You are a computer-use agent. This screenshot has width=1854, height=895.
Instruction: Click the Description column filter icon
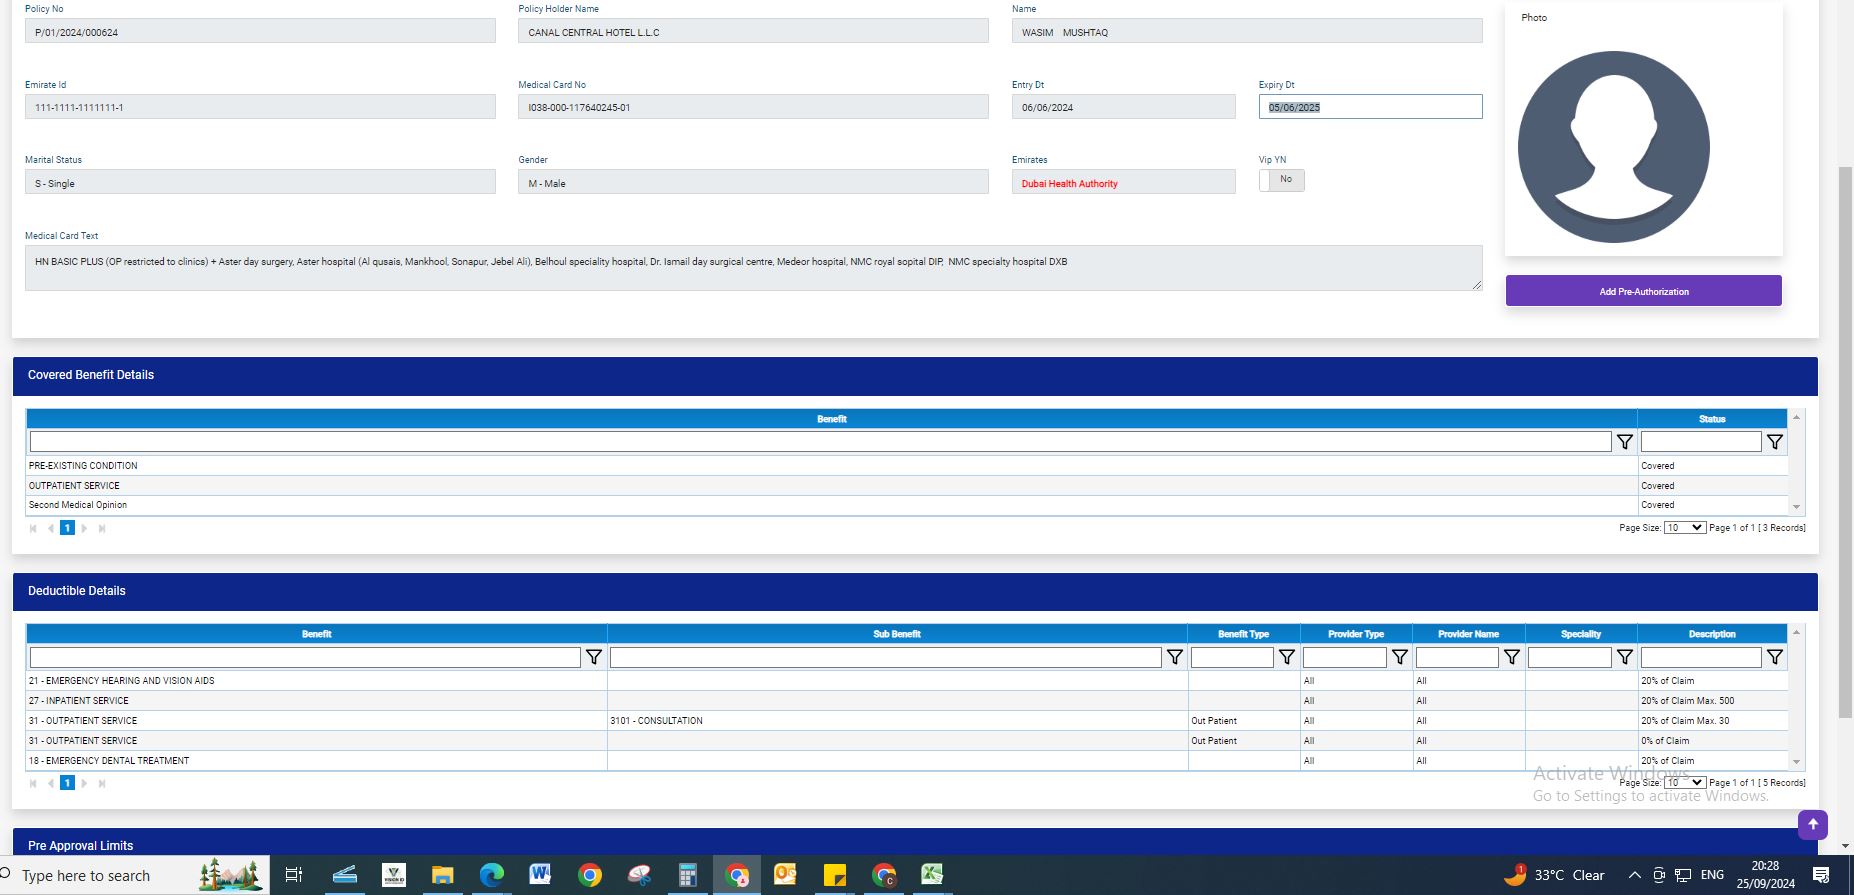coord(1774,657)
